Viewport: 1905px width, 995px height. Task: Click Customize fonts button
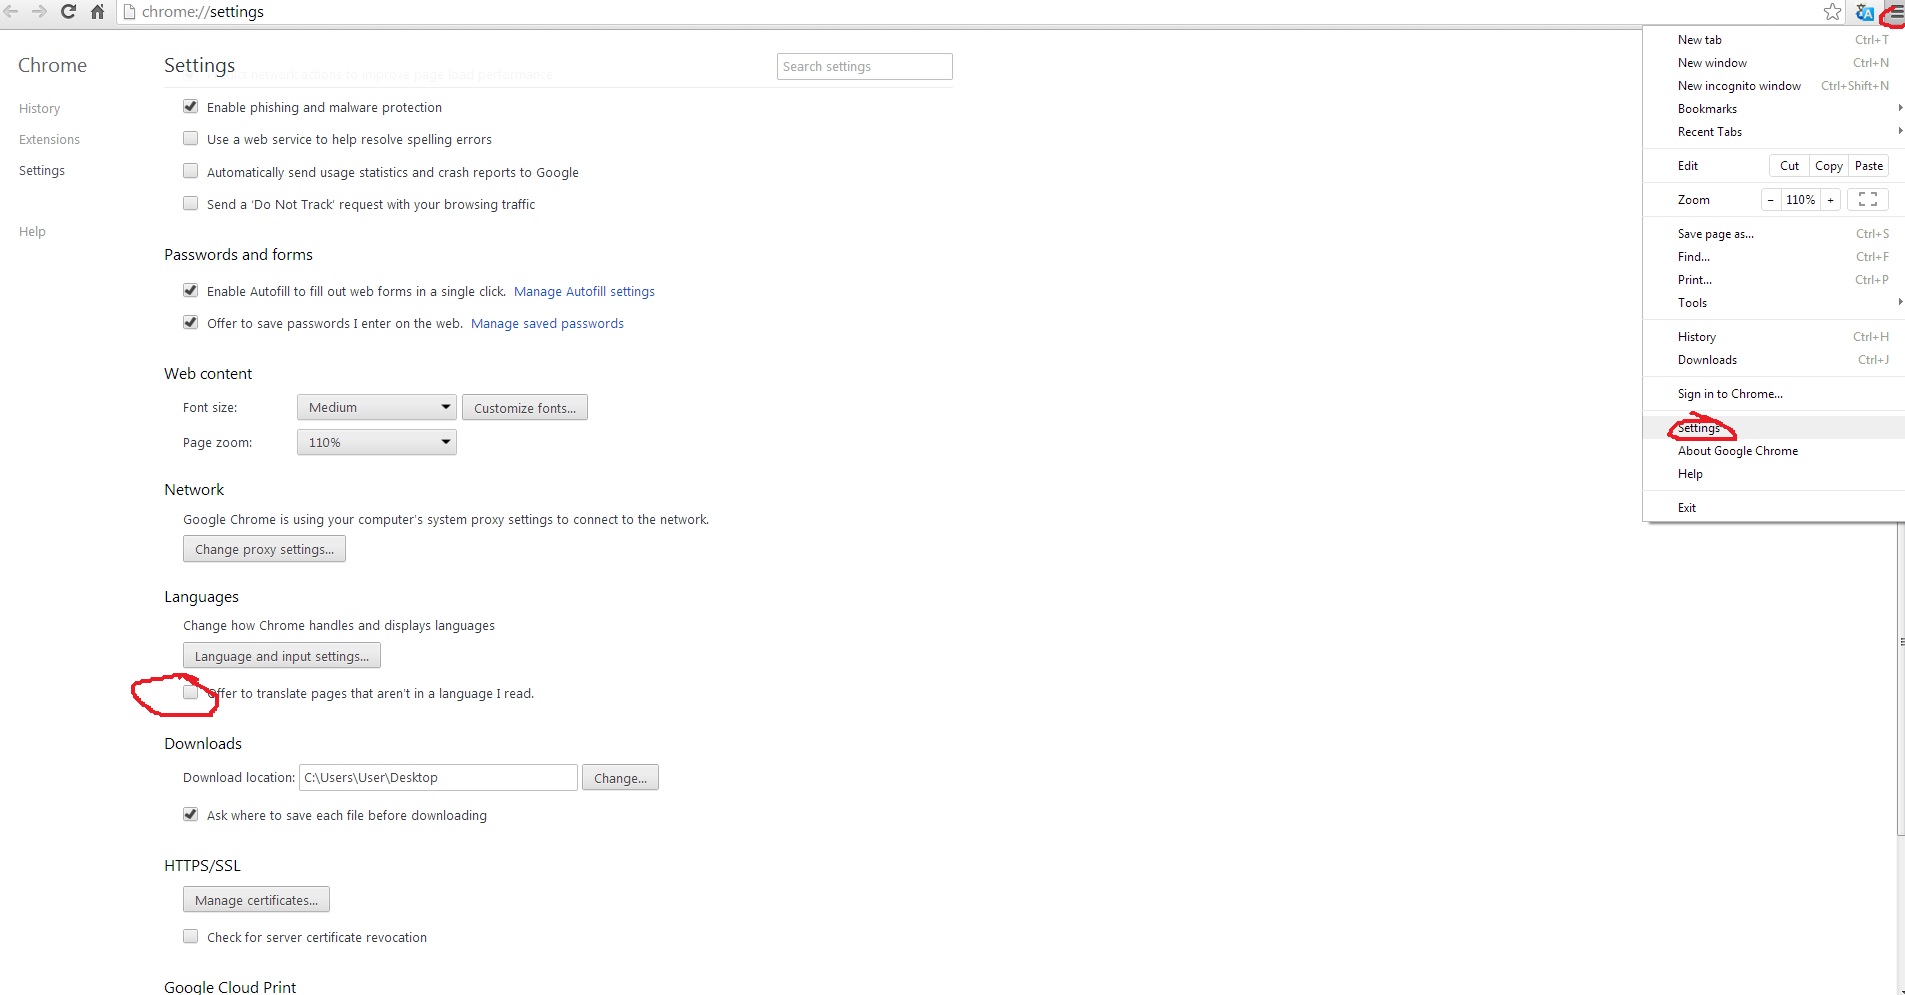(x=525, y=408)
